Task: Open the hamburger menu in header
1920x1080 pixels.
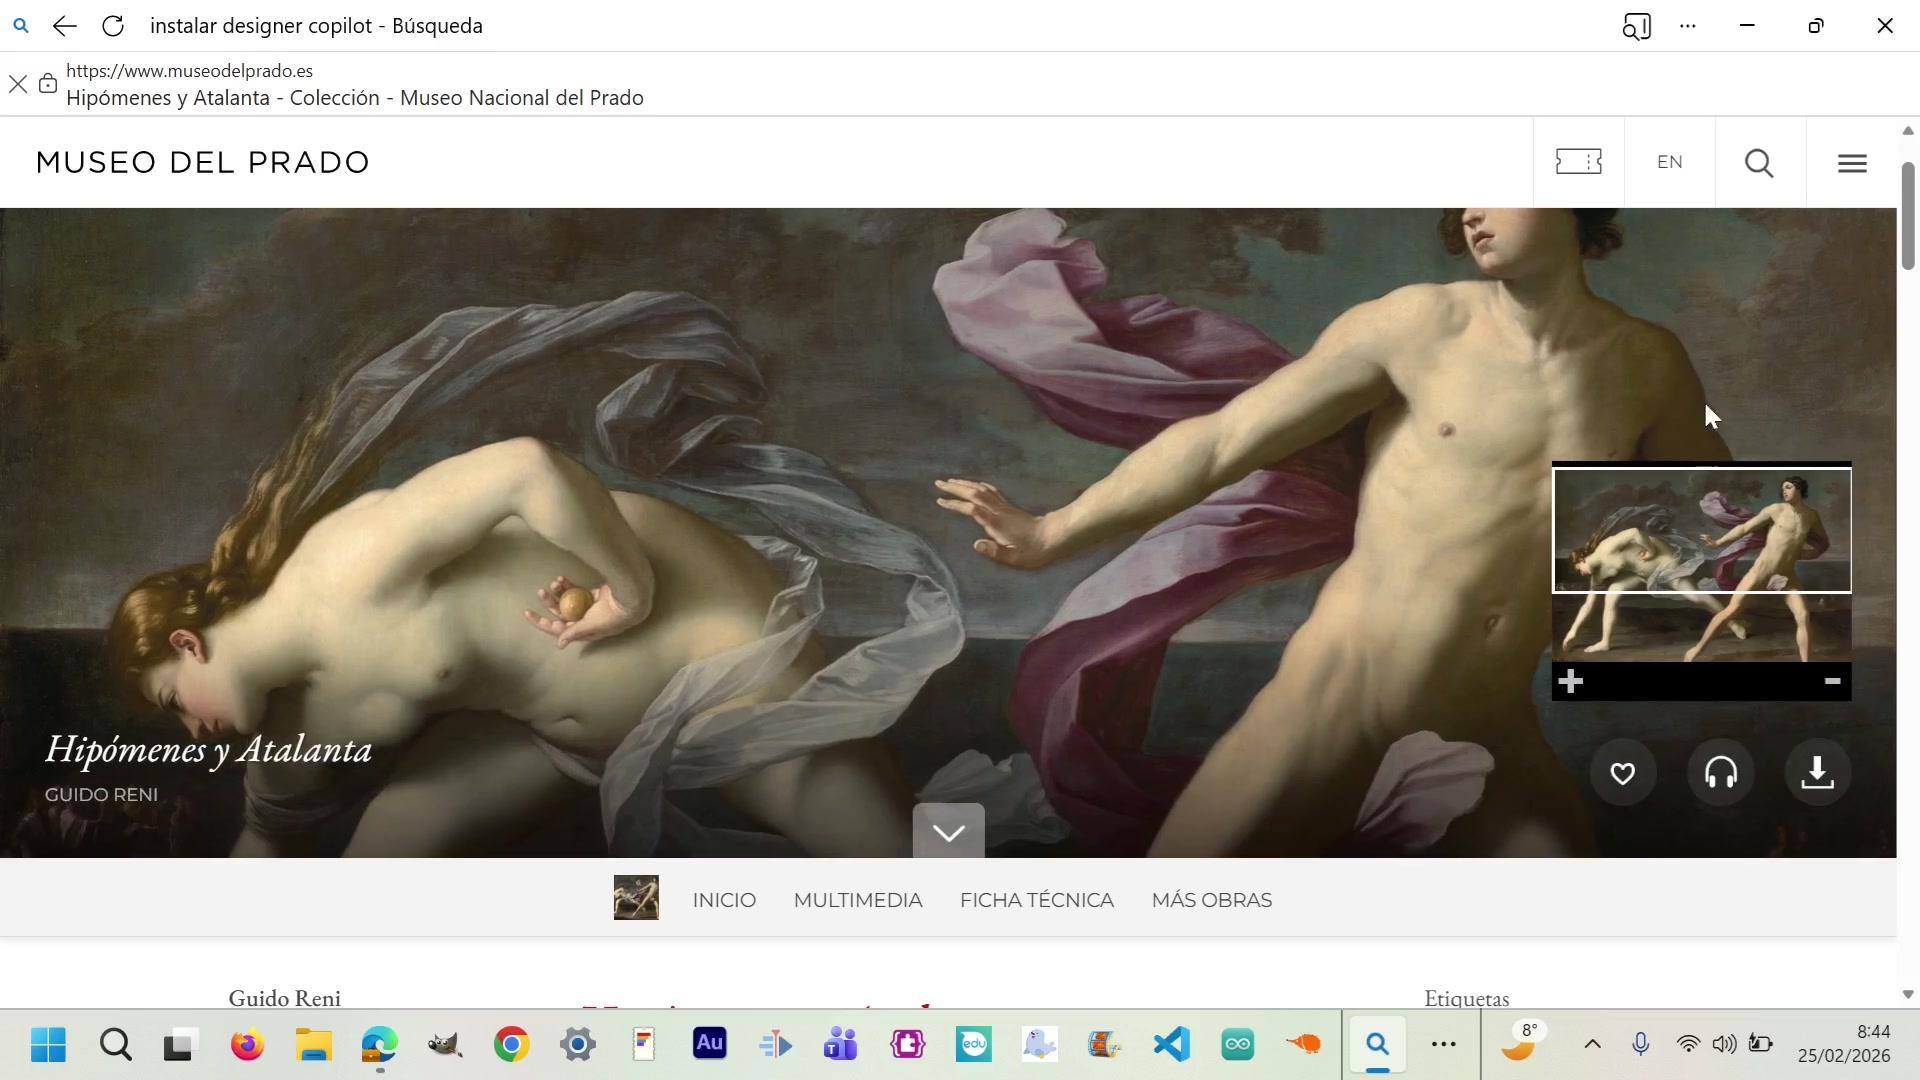Action: point(1851,162)
